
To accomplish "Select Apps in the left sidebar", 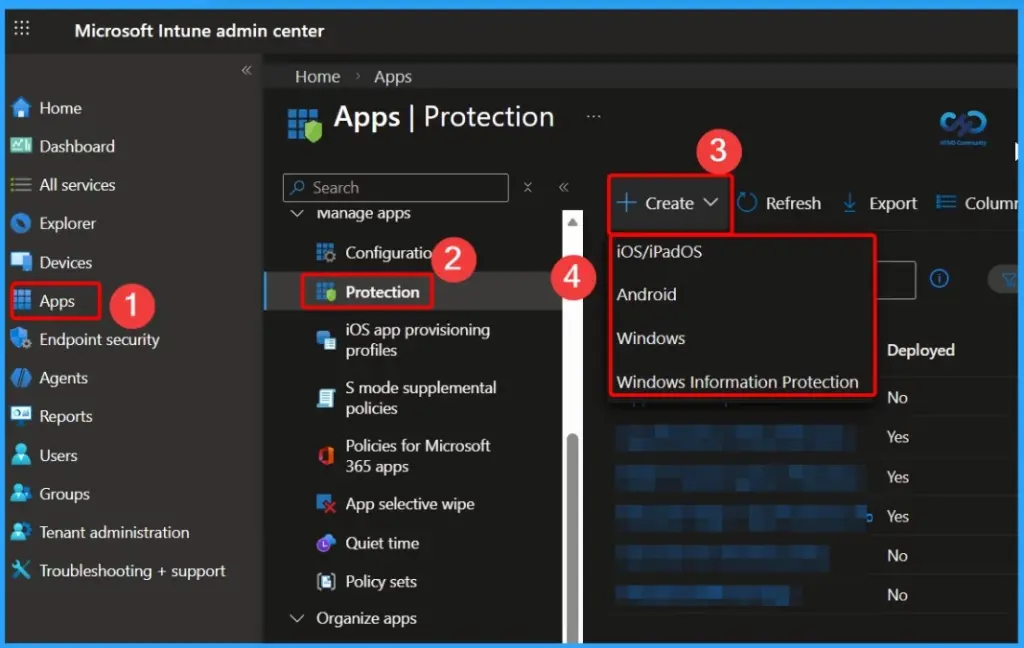I will [55, 301].
